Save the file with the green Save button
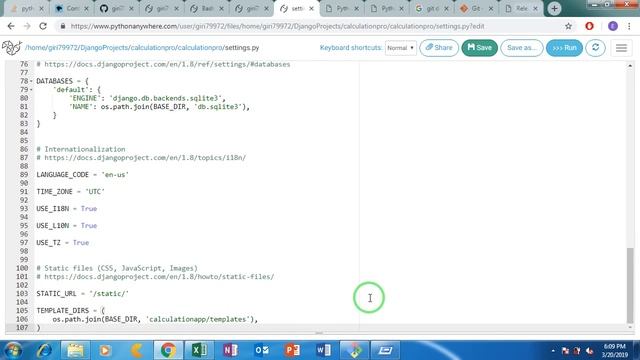The image size is (640, 360). (x=480, y=48)
